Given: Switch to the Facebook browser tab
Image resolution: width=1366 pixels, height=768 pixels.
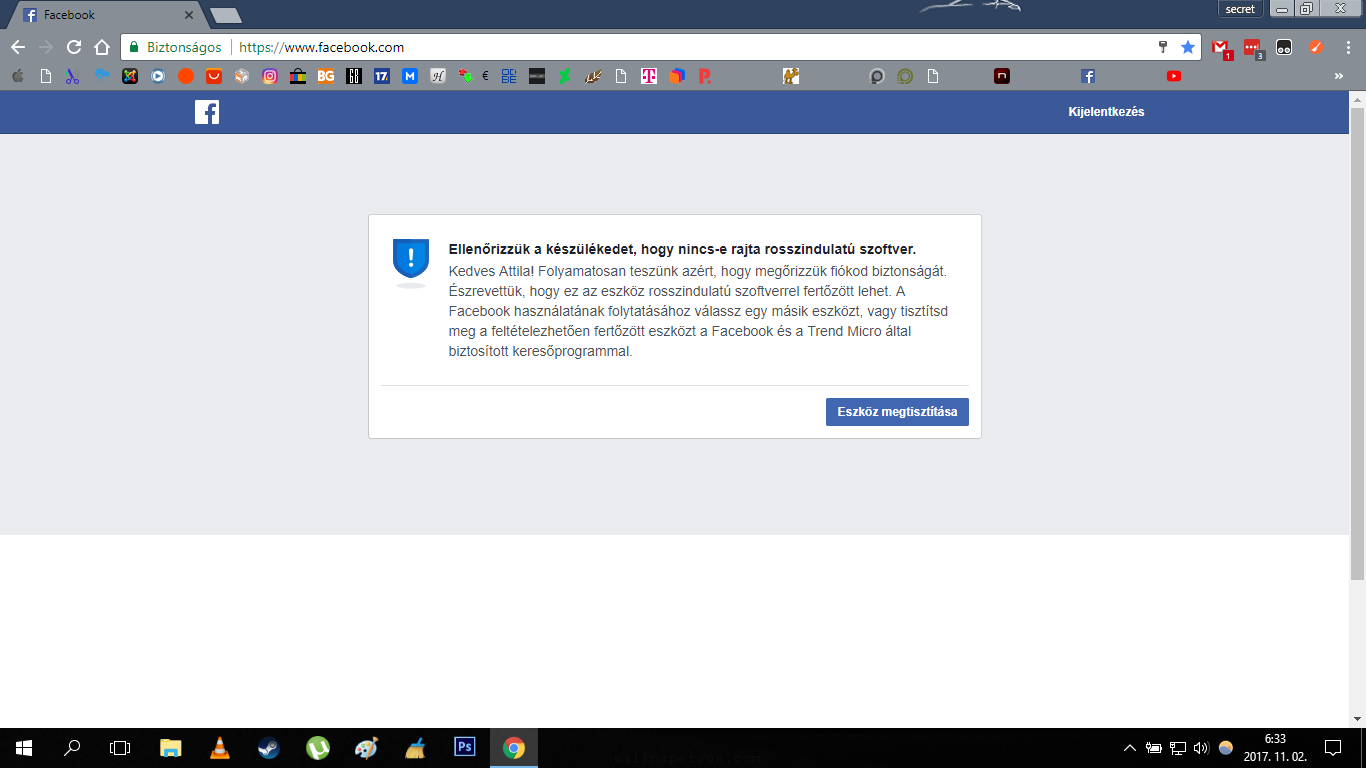Looking at the screenshot, I should (x=105, y=15).
